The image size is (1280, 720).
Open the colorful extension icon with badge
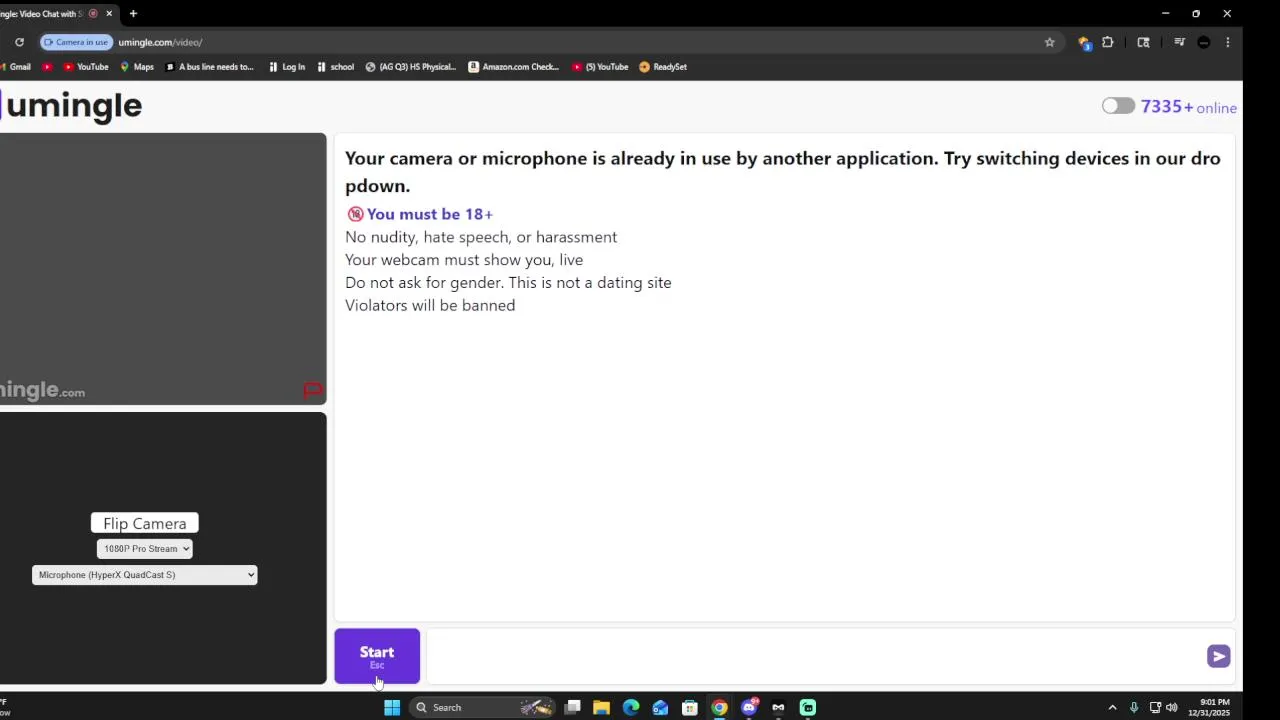(1084, 42)
